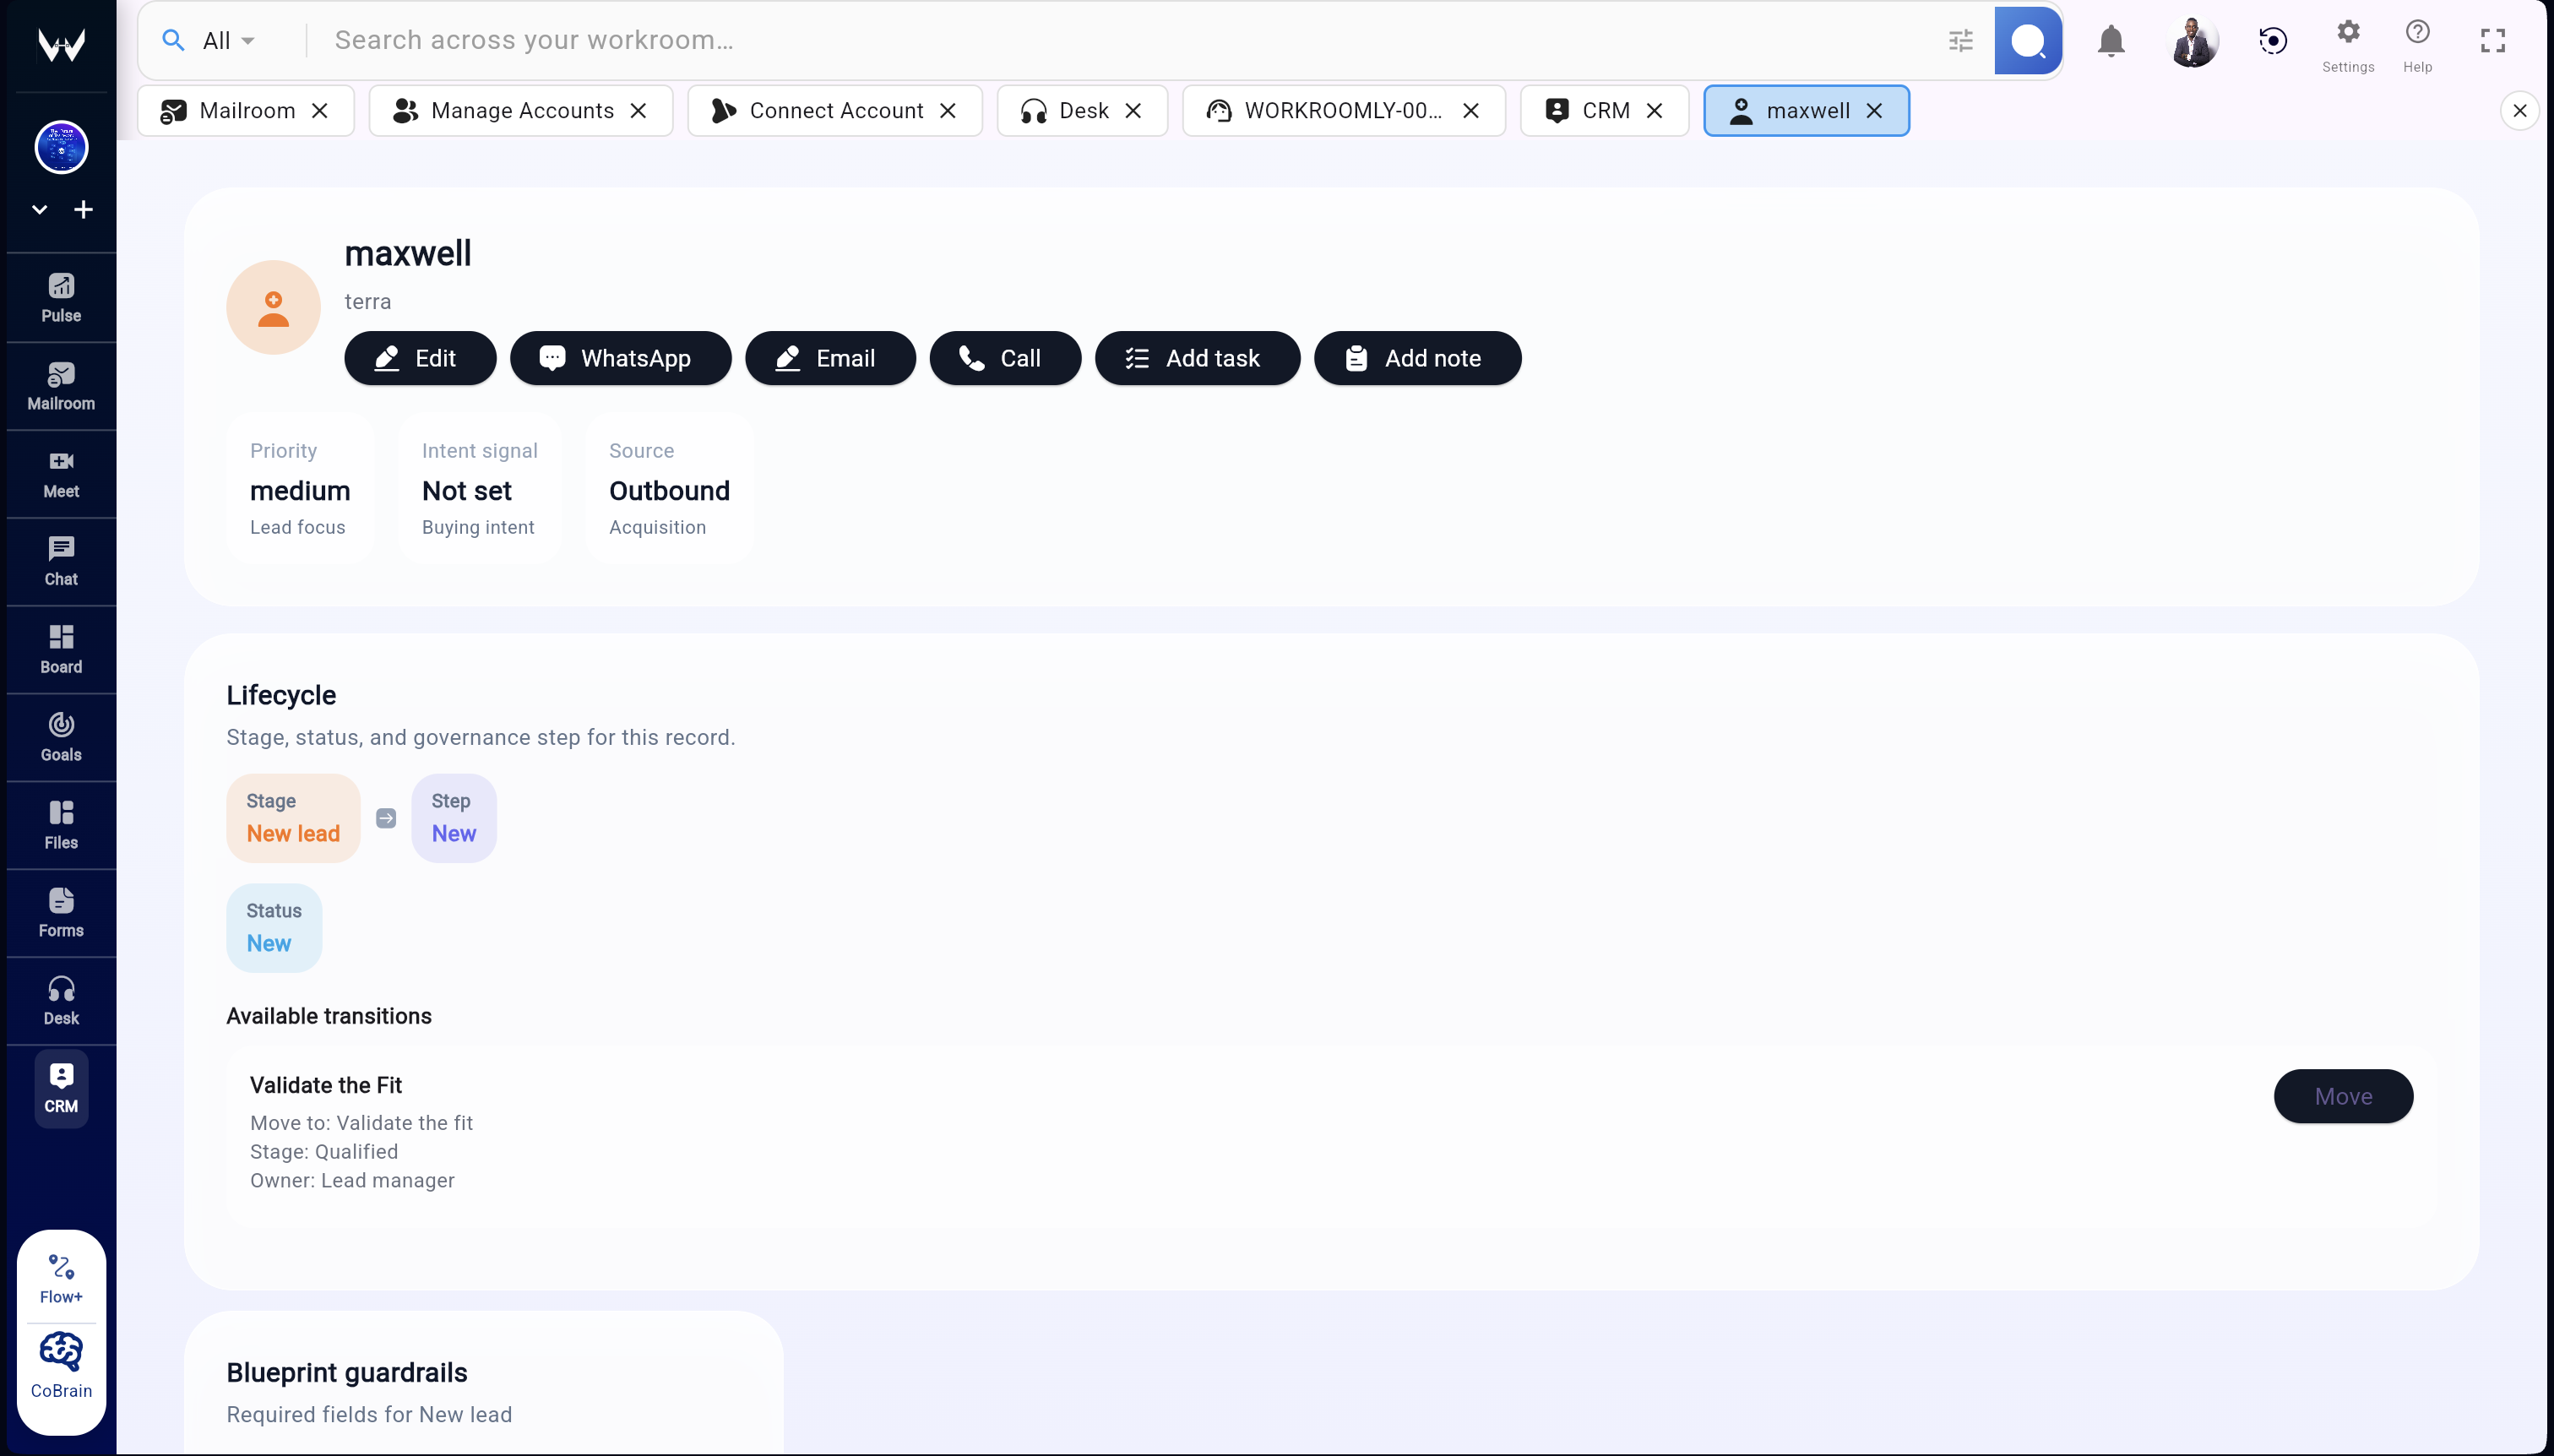Enable fullscreen with the expand icon
The image size is (2554, 1456).
(2491, 40)
